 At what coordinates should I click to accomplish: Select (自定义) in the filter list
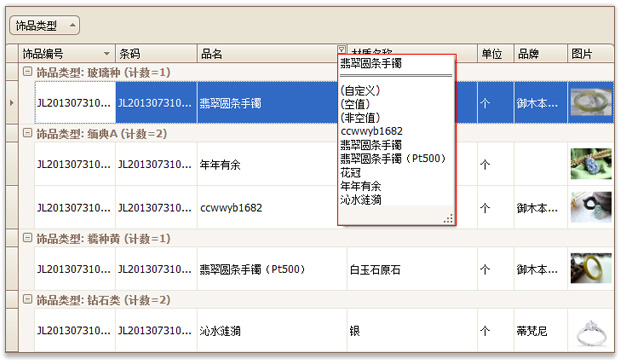(x=360, y=91)
